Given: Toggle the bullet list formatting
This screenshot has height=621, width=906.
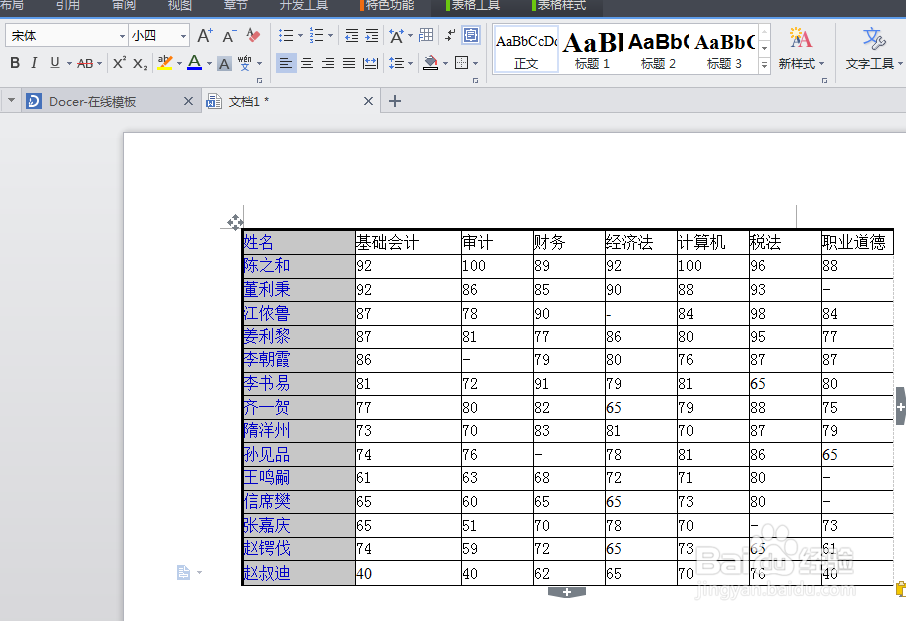Looking at the screenshot, I should tap(284, 35).
